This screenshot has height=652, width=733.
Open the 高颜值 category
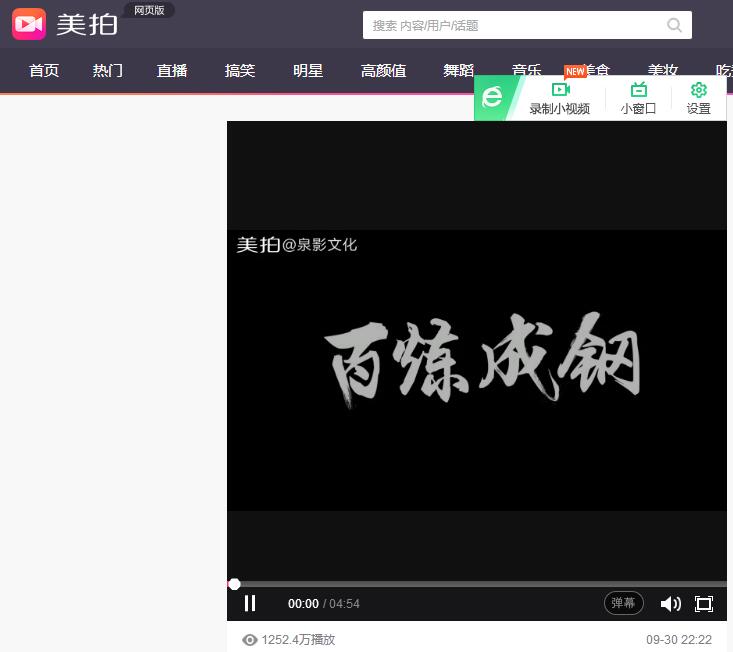pyautogui.click(x=383, y=71)
